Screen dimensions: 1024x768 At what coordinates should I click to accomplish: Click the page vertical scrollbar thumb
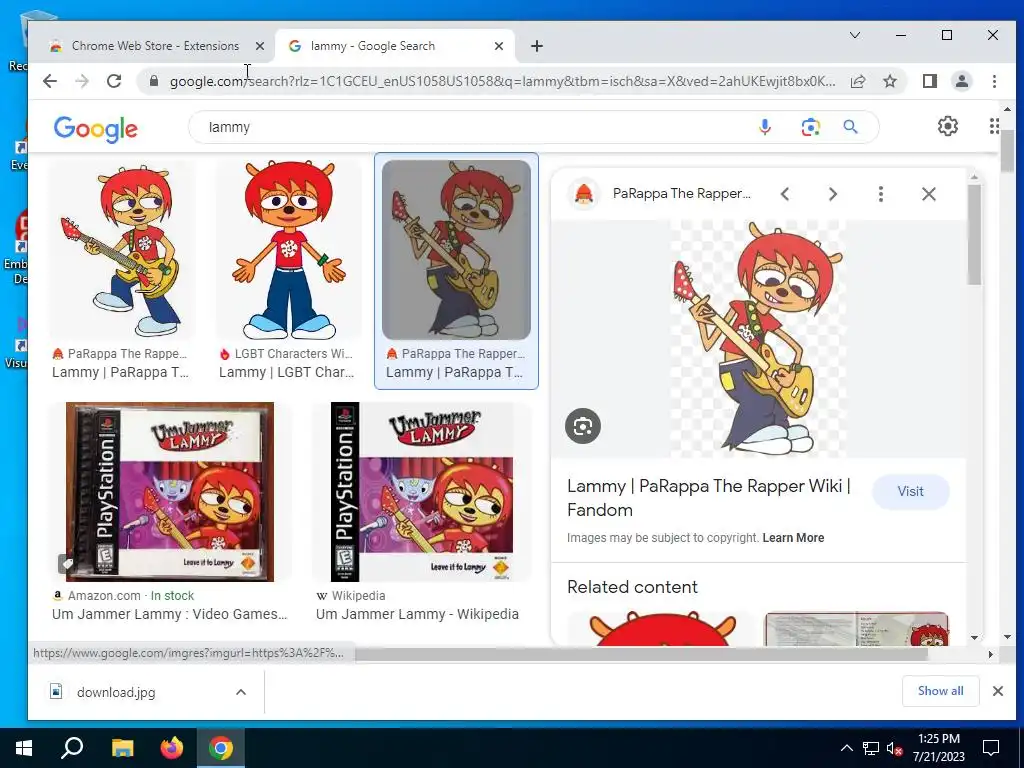click(x=1006, y=152)
